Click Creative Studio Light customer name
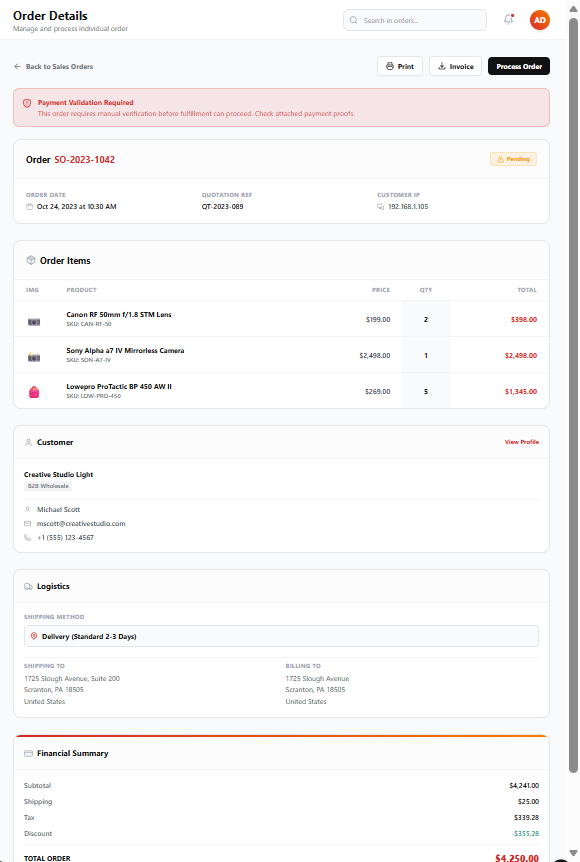Image resolution: width=580 pixels, height=862 pixels. click(x=58, y=474)
